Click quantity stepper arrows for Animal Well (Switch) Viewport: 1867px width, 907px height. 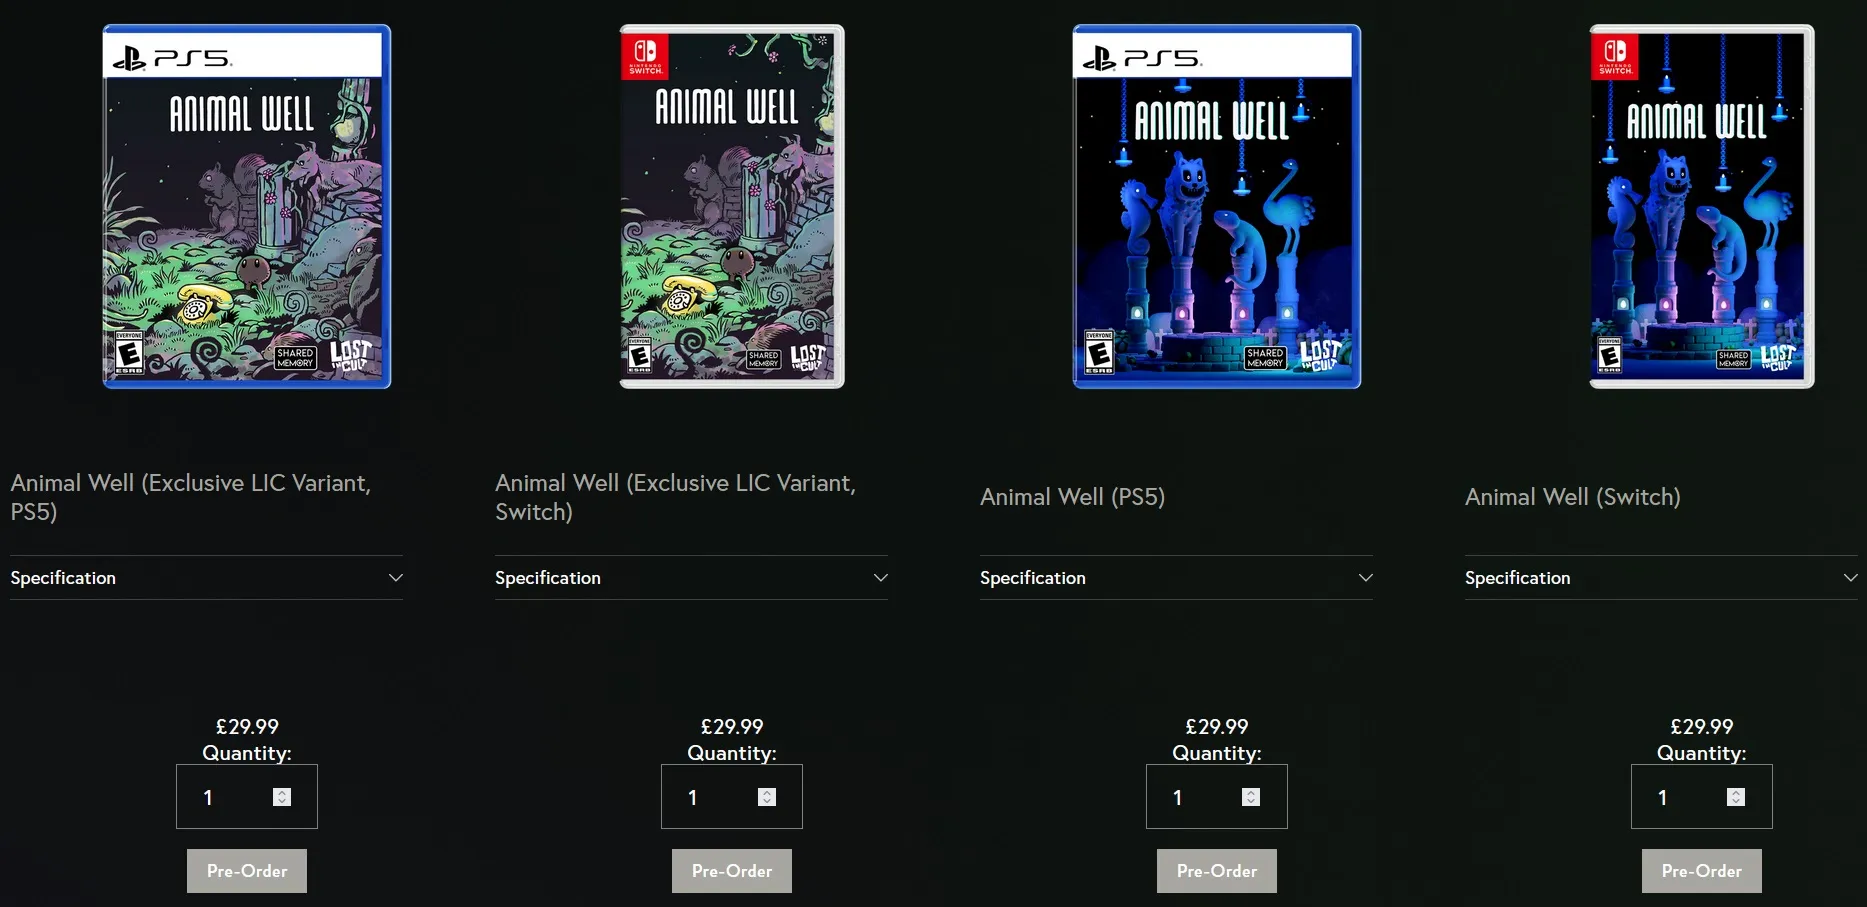[1736, 797]
